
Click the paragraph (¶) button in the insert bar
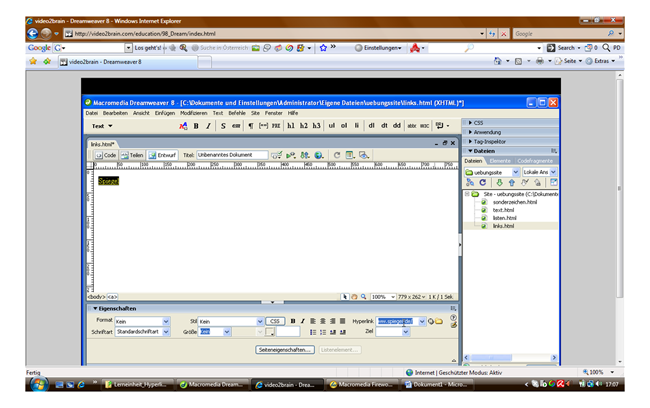(251, 126)
